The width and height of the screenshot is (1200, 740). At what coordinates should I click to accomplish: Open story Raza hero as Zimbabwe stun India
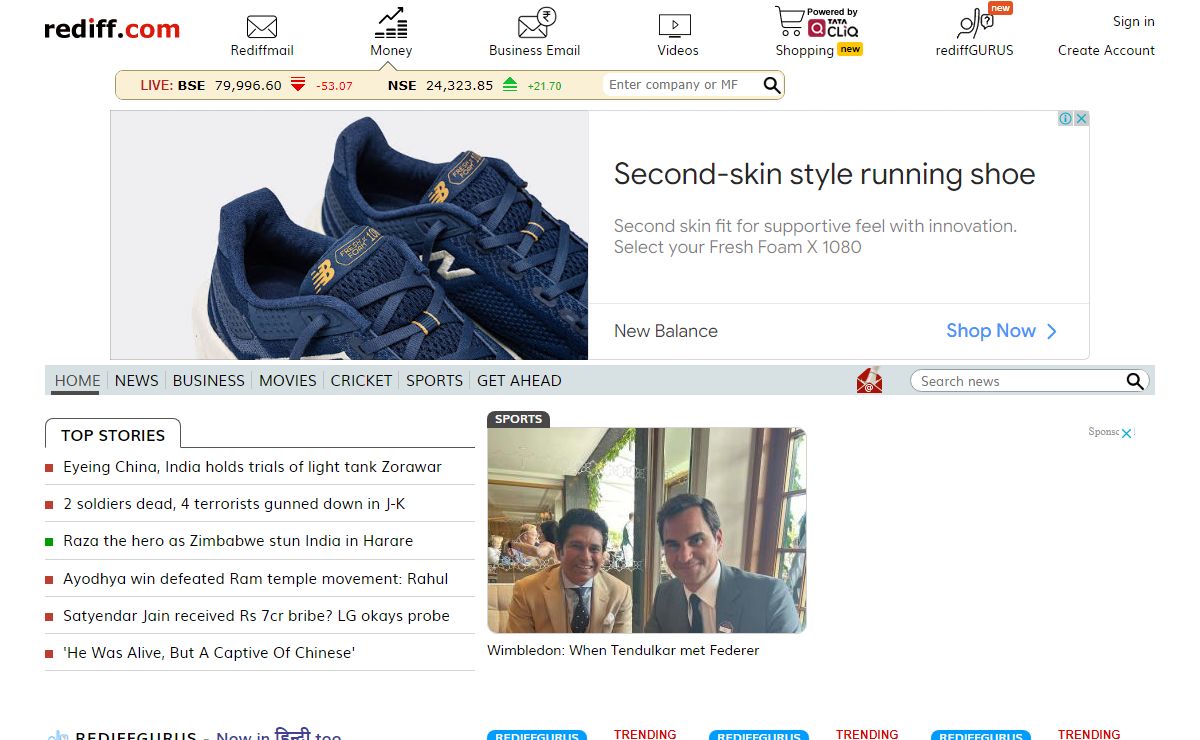238,541
